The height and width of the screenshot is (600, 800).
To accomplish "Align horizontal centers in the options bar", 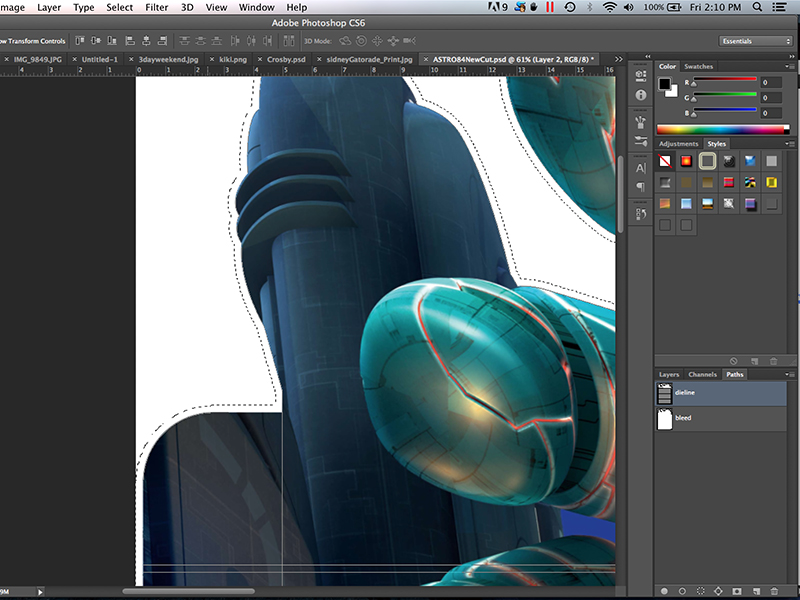I will (x=146, y=41).
